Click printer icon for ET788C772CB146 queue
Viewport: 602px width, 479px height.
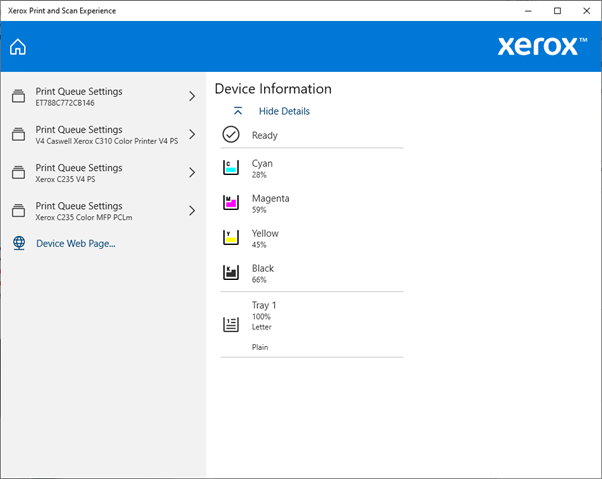tap(18, 96)
